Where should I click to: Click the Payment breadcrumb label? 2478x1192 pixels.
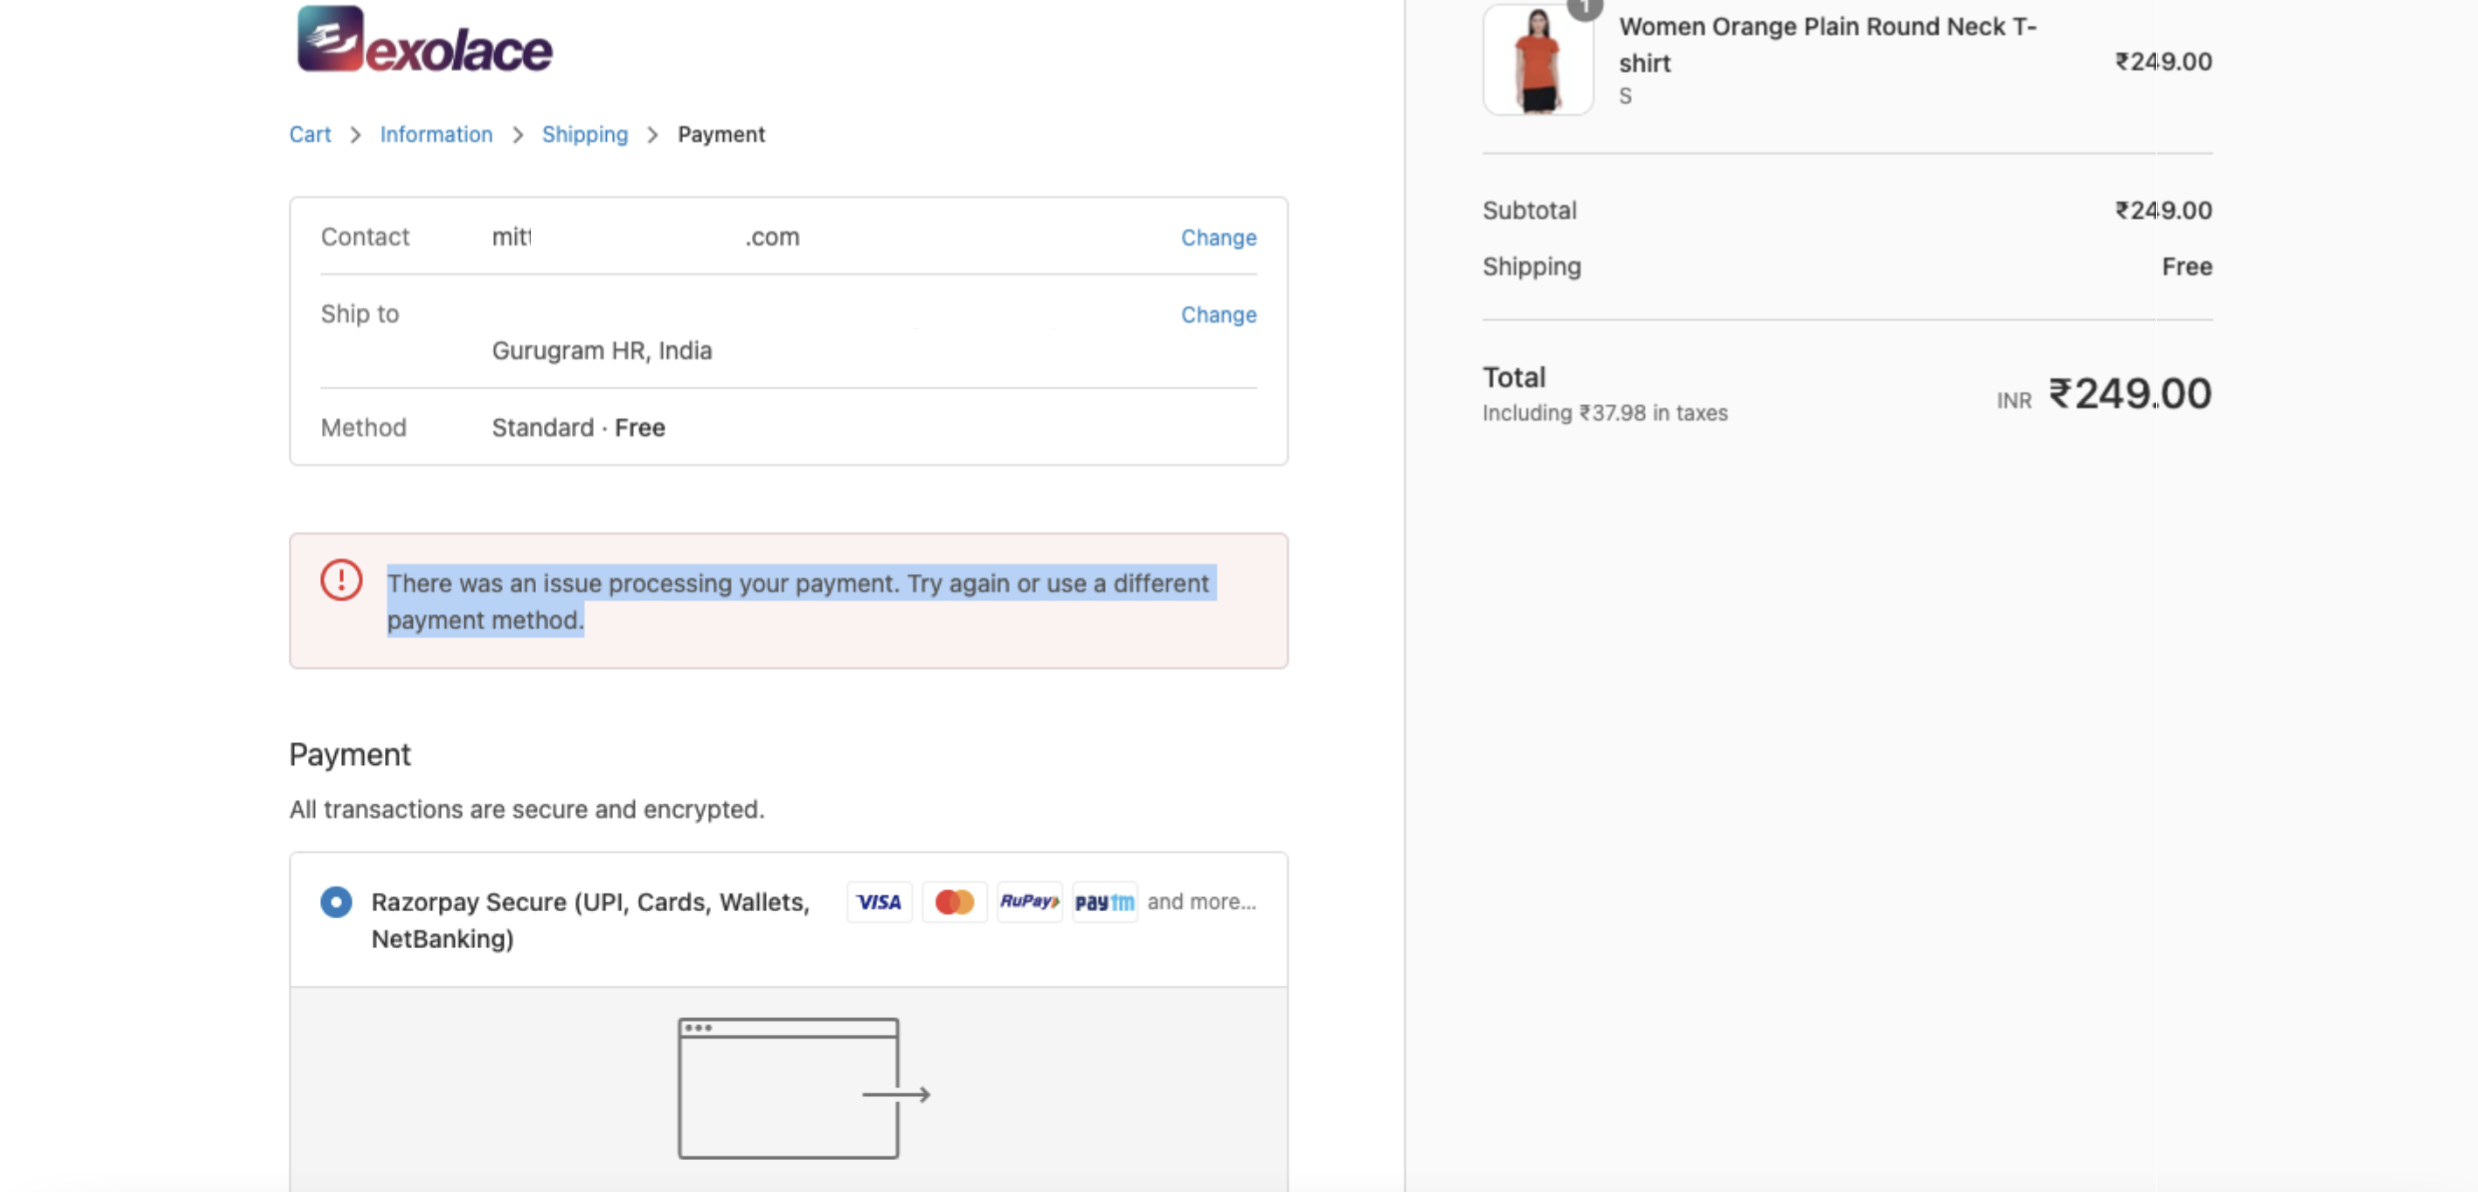[x=721, y=134]
